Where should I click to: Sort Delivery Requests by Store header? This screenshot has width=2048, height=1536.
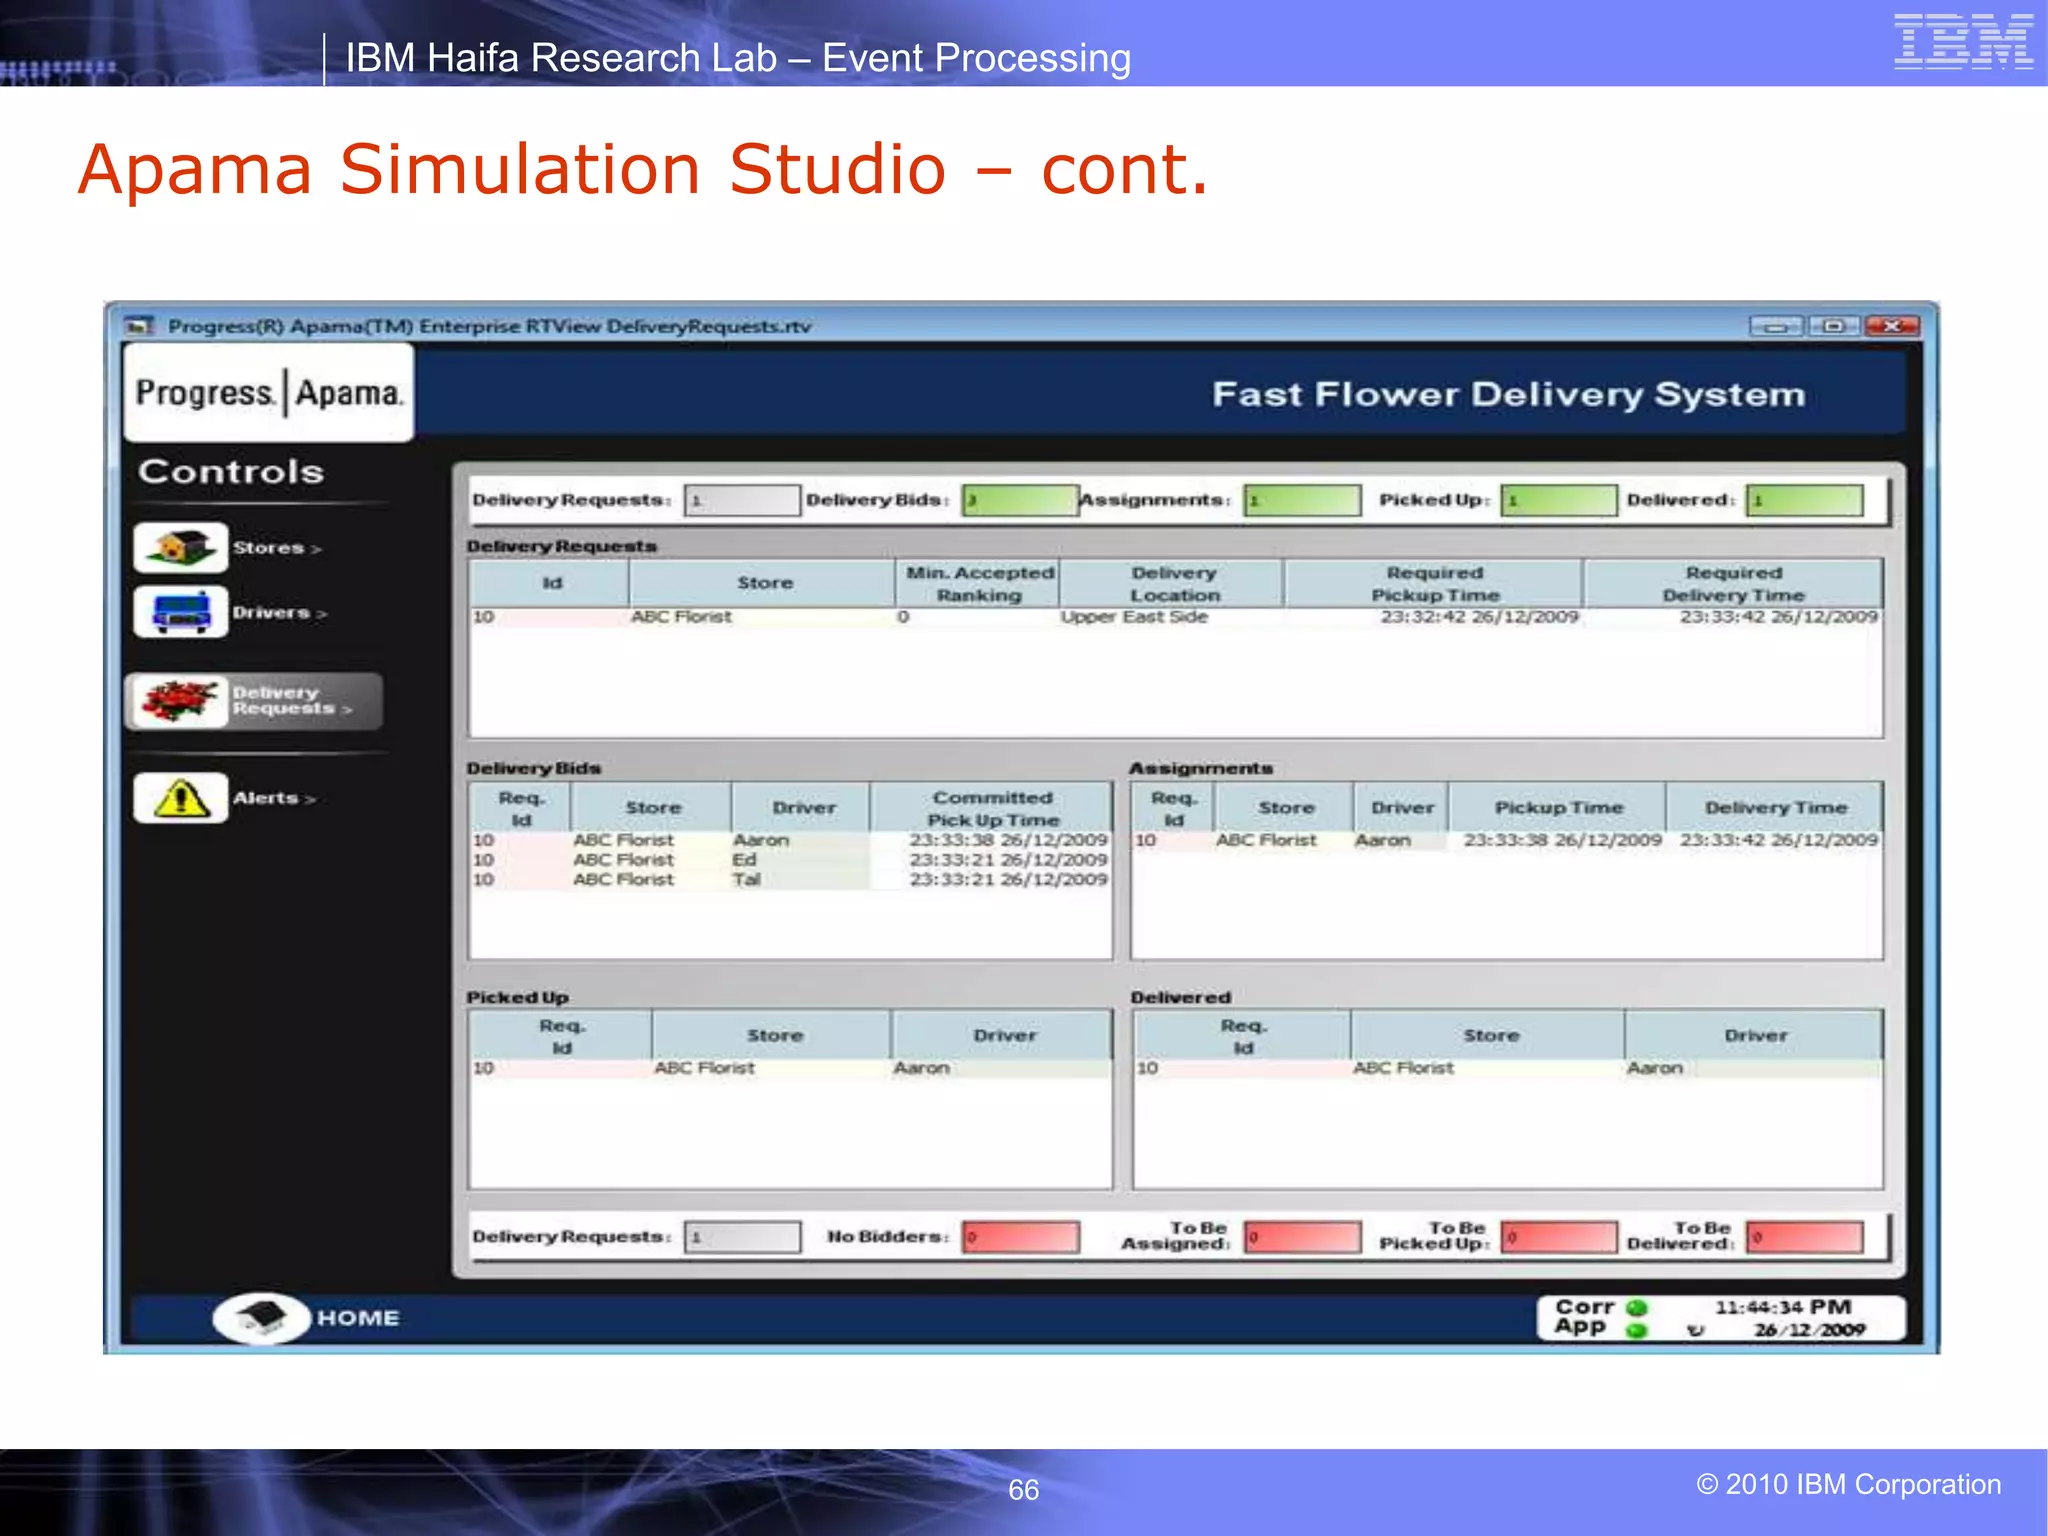tap(763, 583)
